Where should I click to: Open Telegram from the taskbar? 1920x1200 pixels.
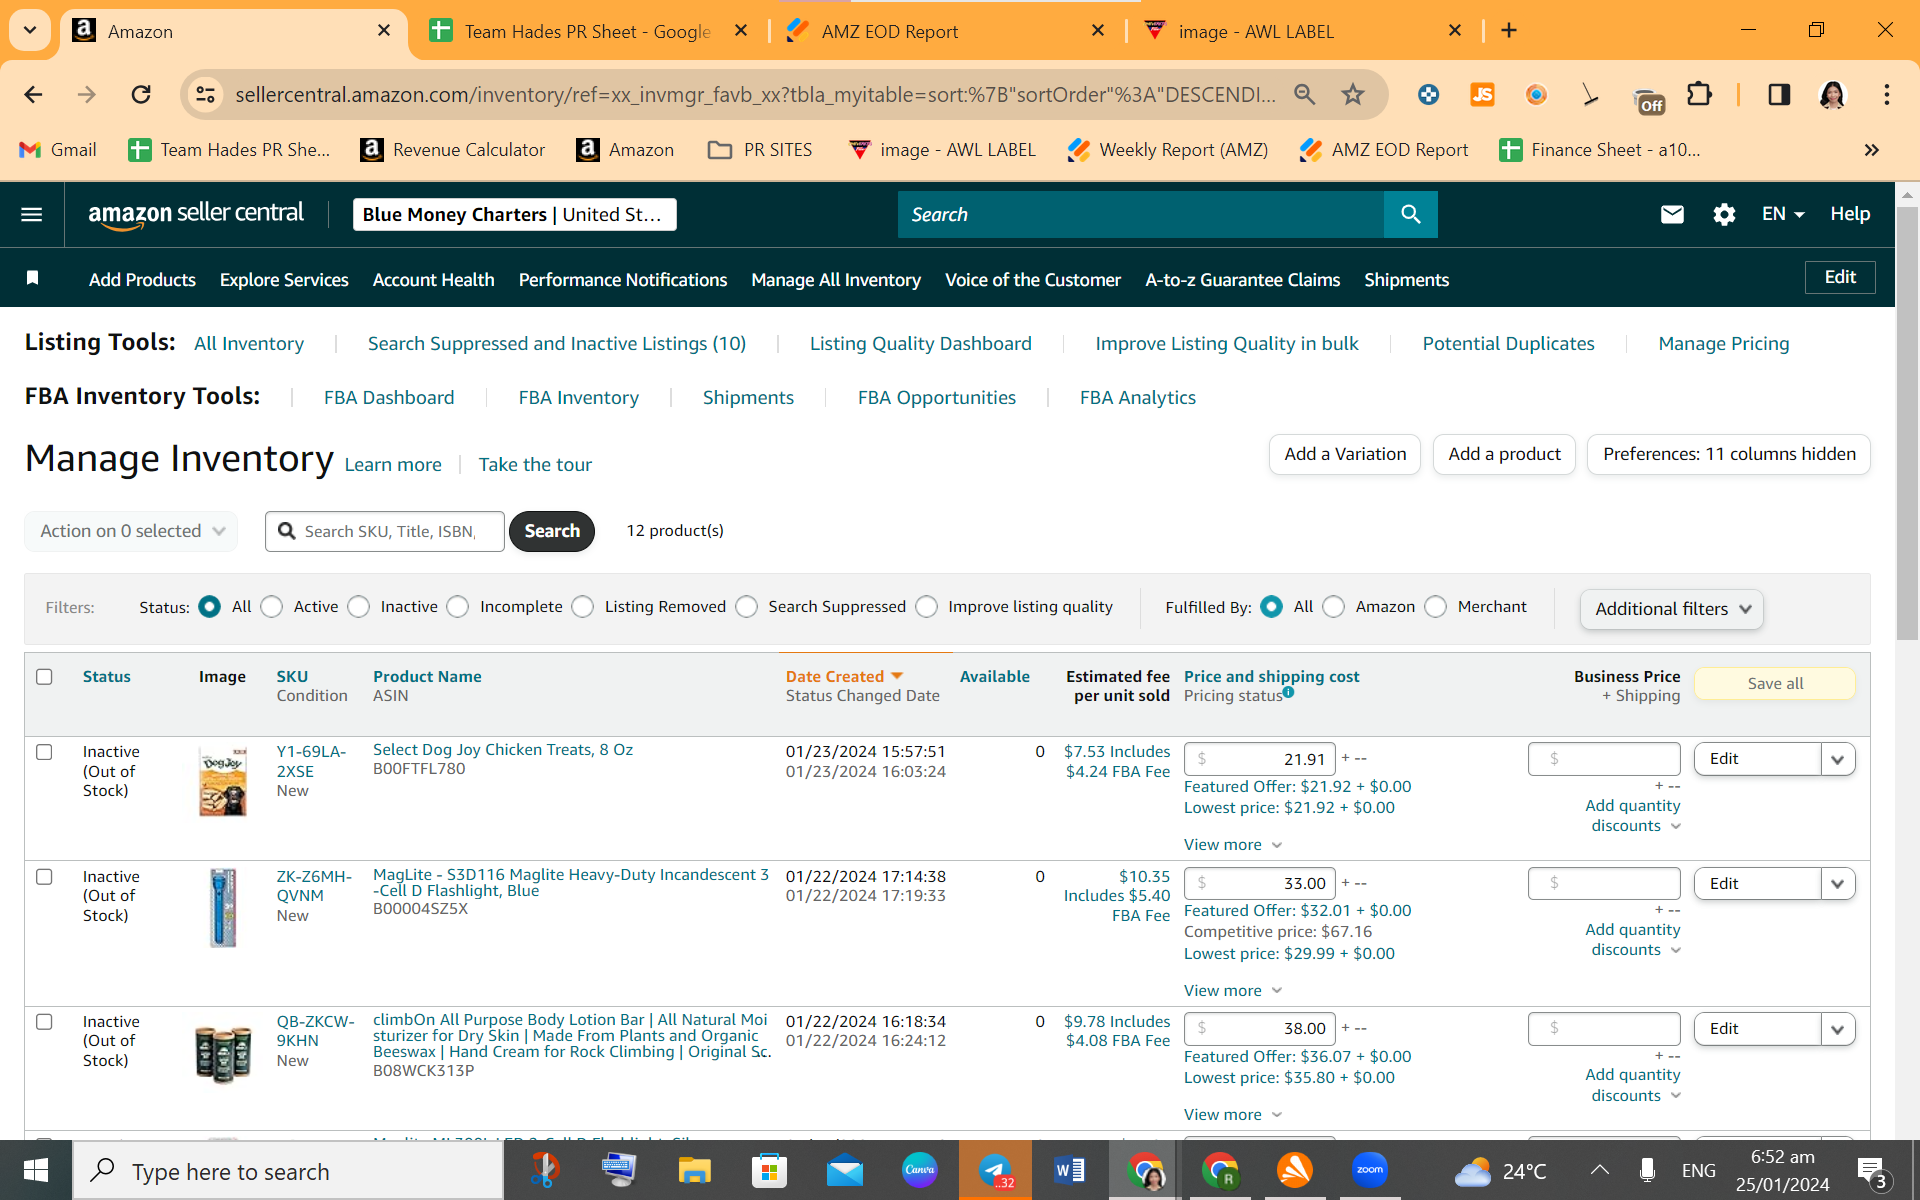[995, 1170]
